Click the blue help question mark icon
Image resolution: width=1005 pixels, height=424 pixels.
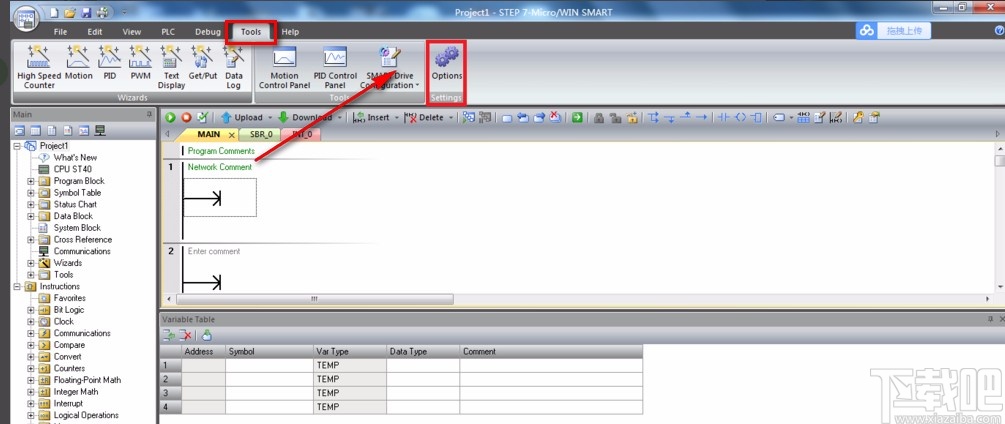coord(999,31)
